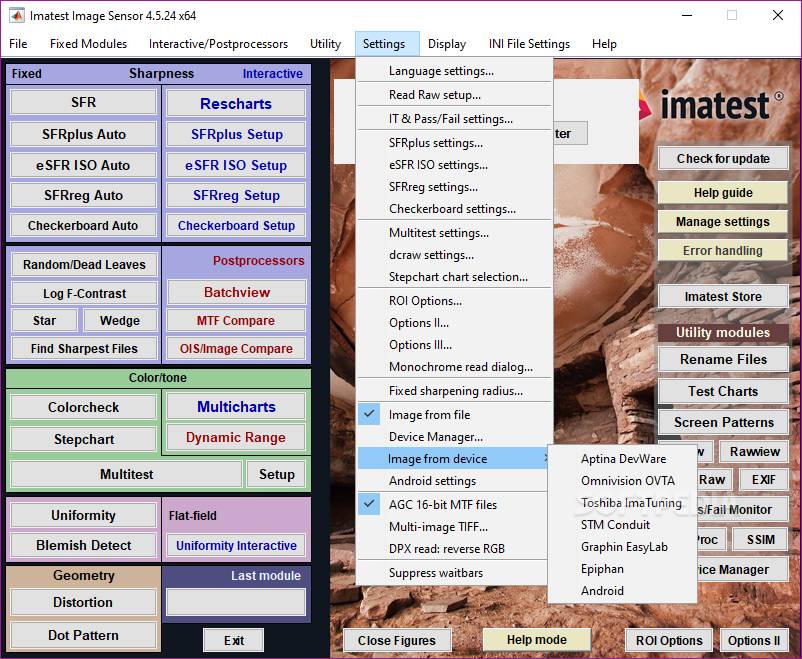Run the Colorcheck module
Image resolution: width=802 pixels, height=659 pixels.
83,407
